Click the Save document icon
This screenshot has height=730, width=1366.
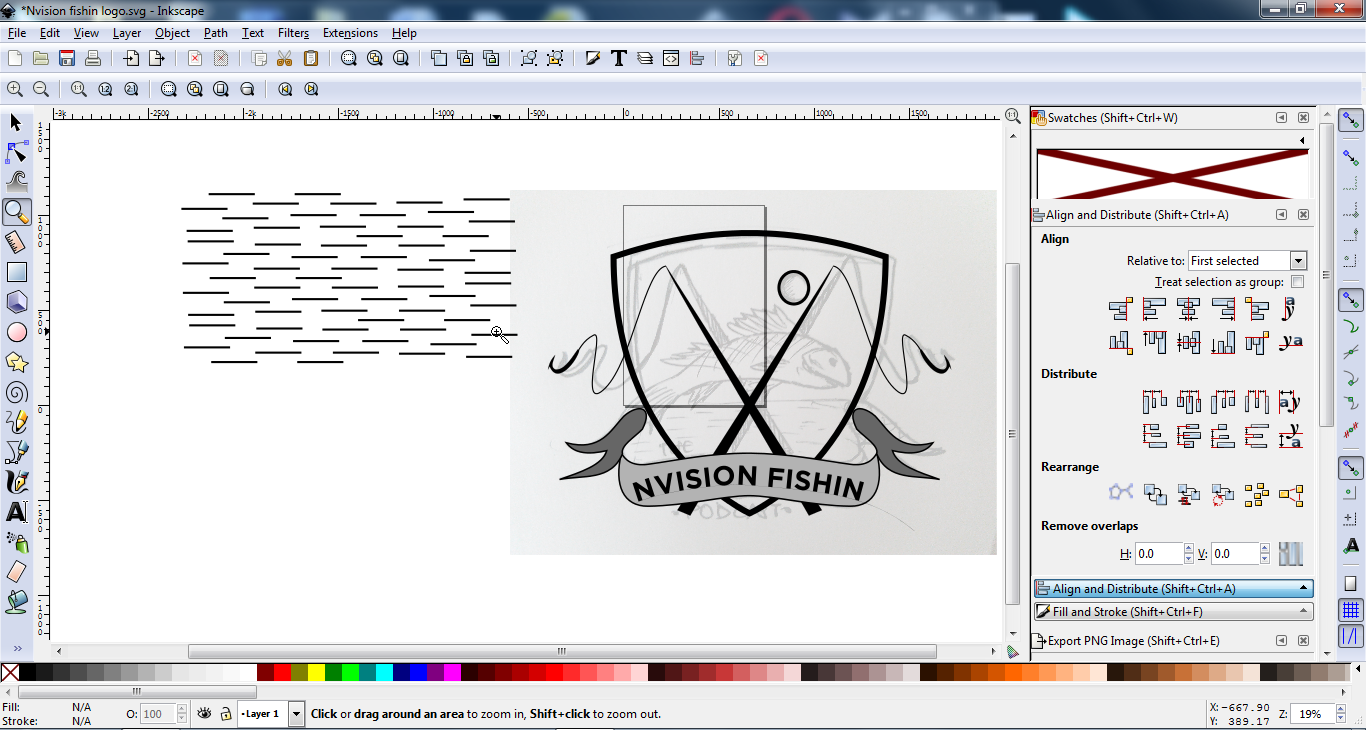coord(67,59)
